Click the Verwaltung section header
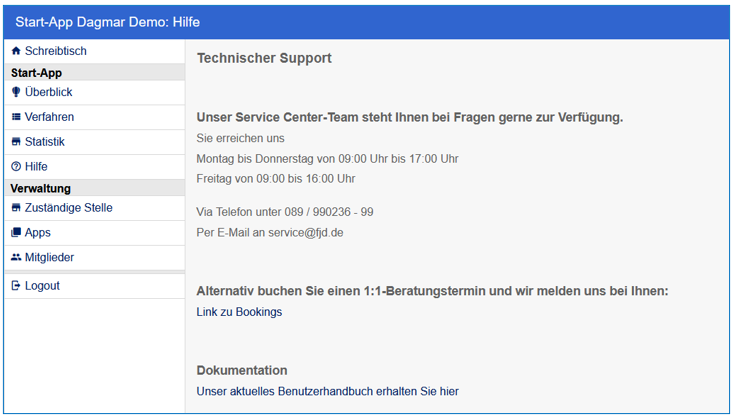This screenshot has height=417, width=733. coord(40,188)
